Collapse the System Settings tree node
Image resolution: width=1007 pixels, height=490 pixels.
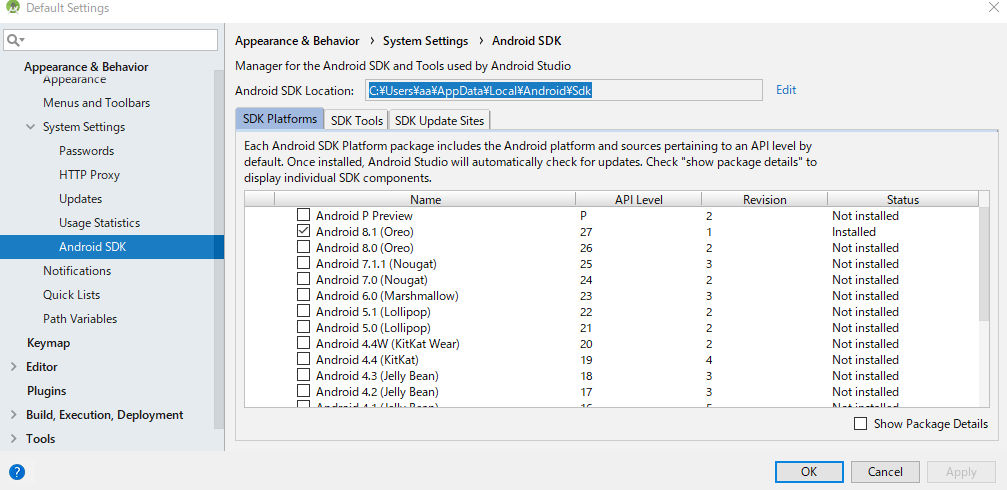pyautogui.click(x=30, y=127)
